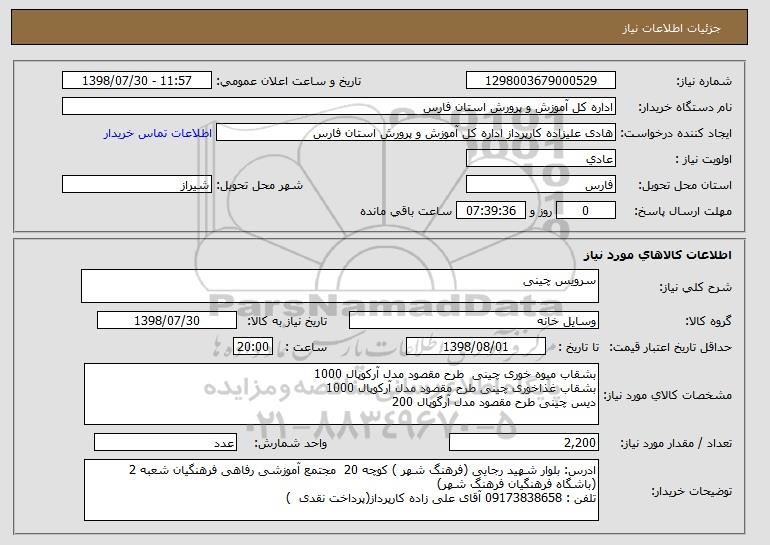Click the label تاریخ نیاز به کالا
This screenshot has height=545, width=770.
[x=287, y=321]
